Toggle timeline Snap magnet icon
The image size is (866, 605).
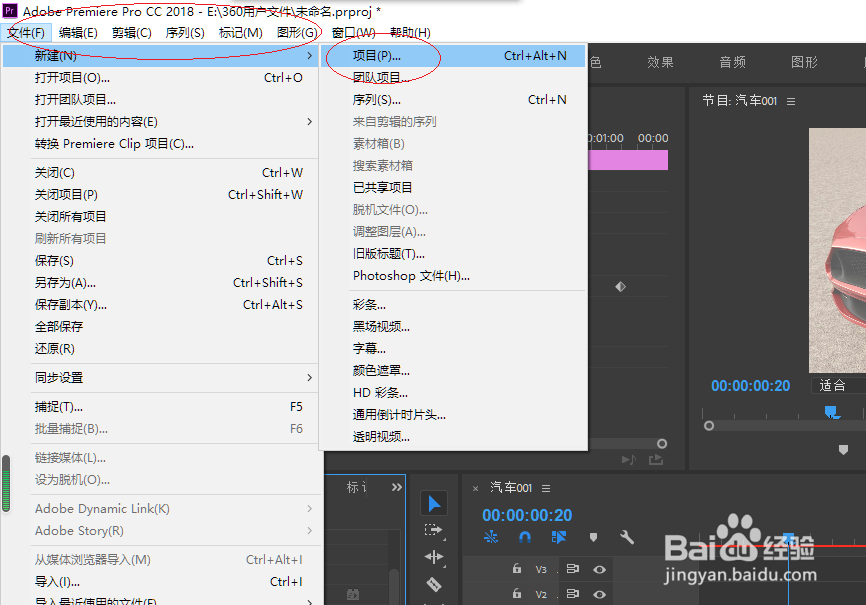[x=525, y=537]
